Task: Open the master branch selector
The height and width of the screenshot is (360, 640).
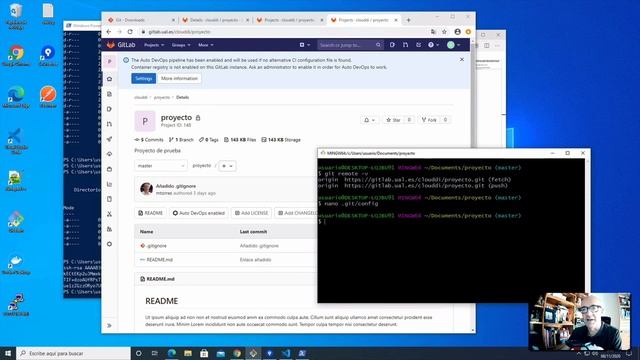Action: [161, 166]
